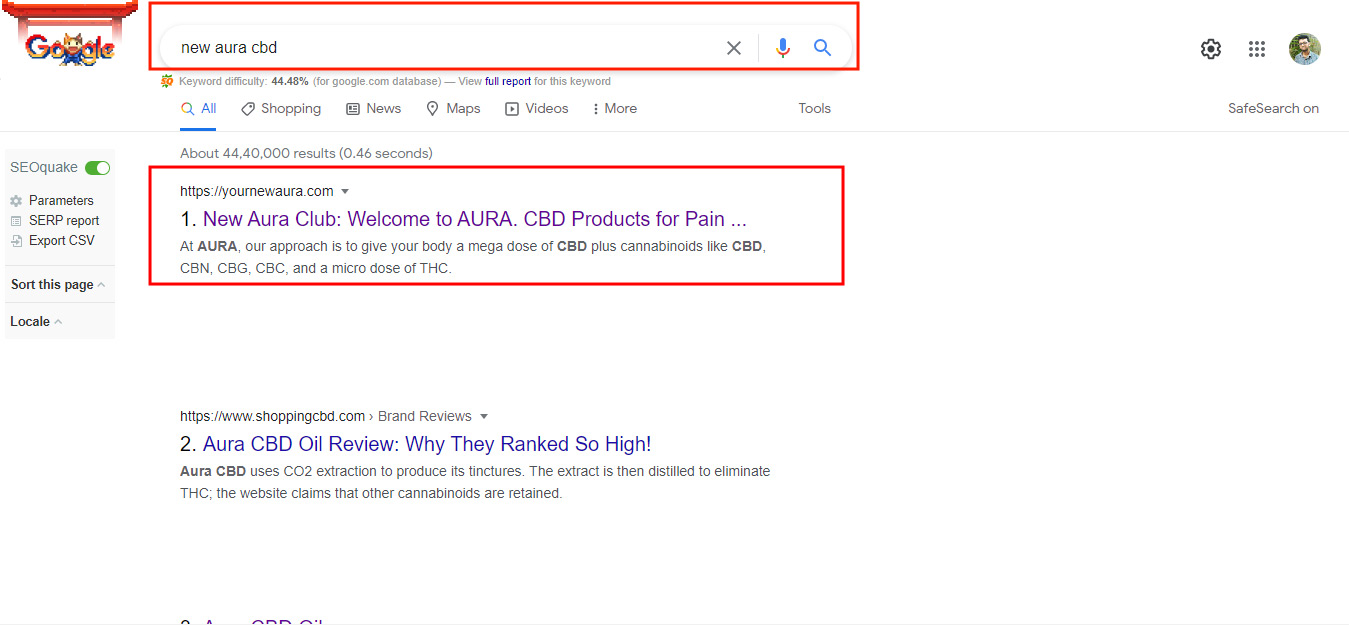This screenshot has height=625, width=1349.
Task: Open the More search filters menu
Action: [x=614, y=109]
